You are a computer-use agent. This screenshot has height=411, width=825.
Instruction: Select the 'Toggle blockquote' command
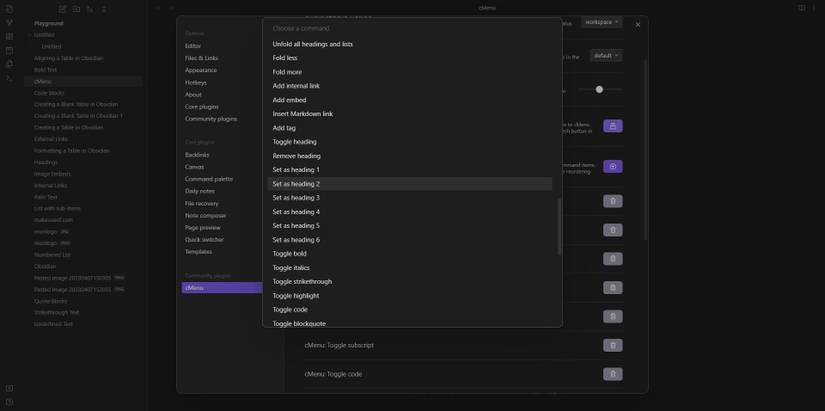pyautogui.click(x=410, y=323)
